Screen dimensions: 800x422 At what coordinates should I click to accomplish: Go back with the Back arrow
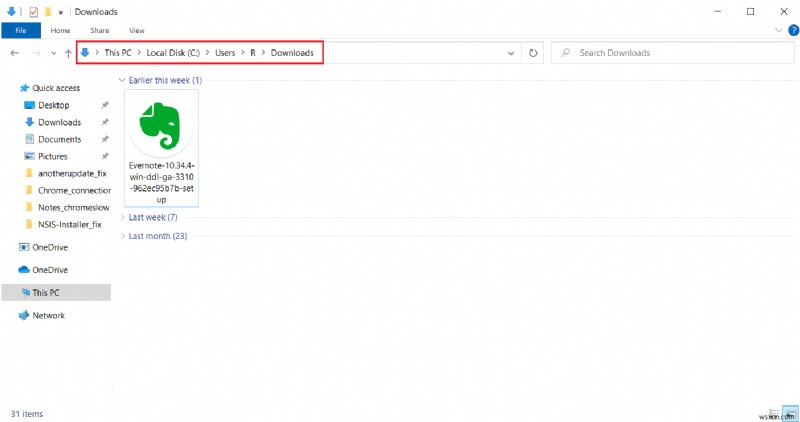pos(15,53)
